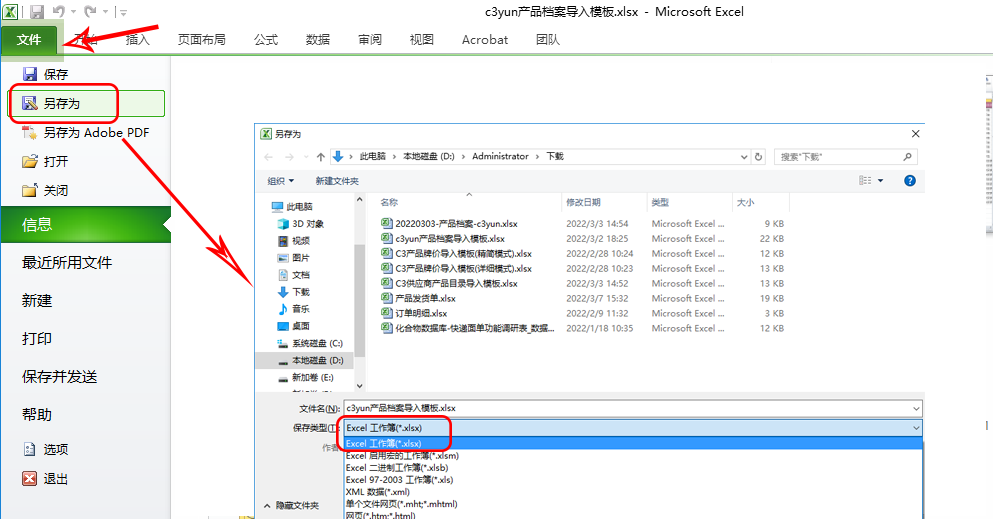The width and height of the screenshot is (993, 519).
Task: Click 关闭 in the file menu
Action: [x=46, y=191]
